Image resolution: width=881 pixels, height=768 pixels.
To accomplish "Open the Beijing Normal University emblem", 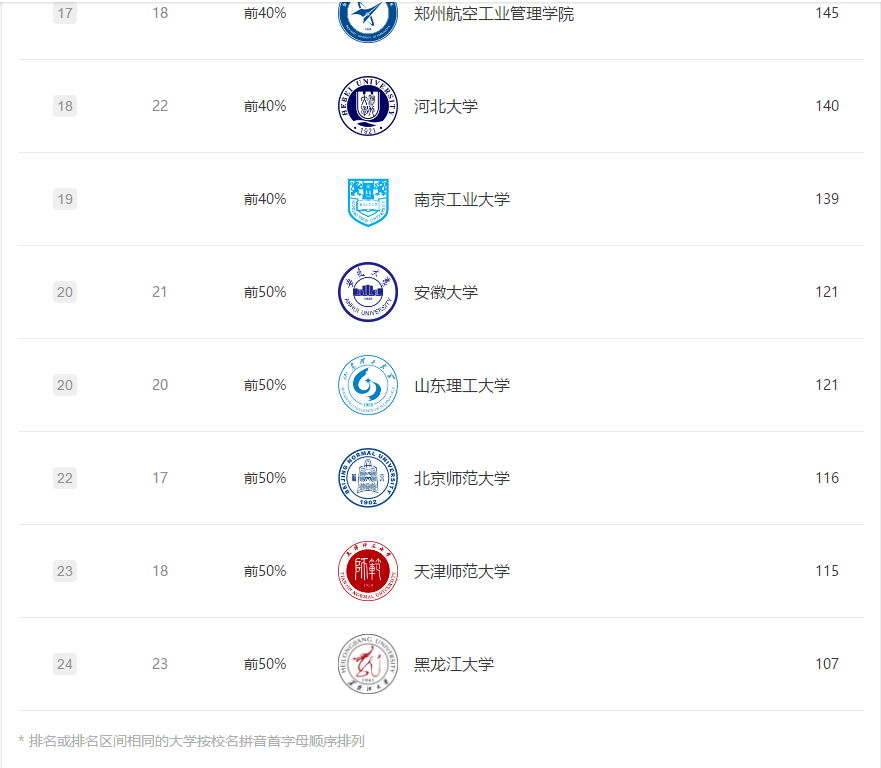I will pos(367,478).
